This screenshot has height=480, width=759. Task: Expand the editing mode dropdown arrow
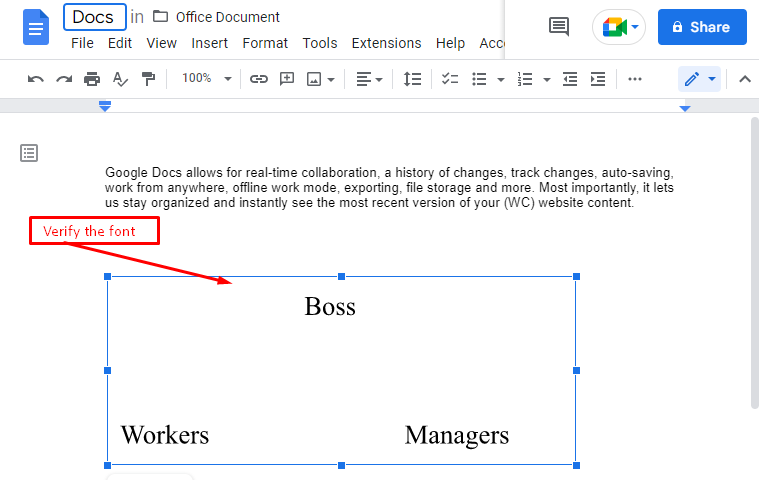(x=712, y=79)
